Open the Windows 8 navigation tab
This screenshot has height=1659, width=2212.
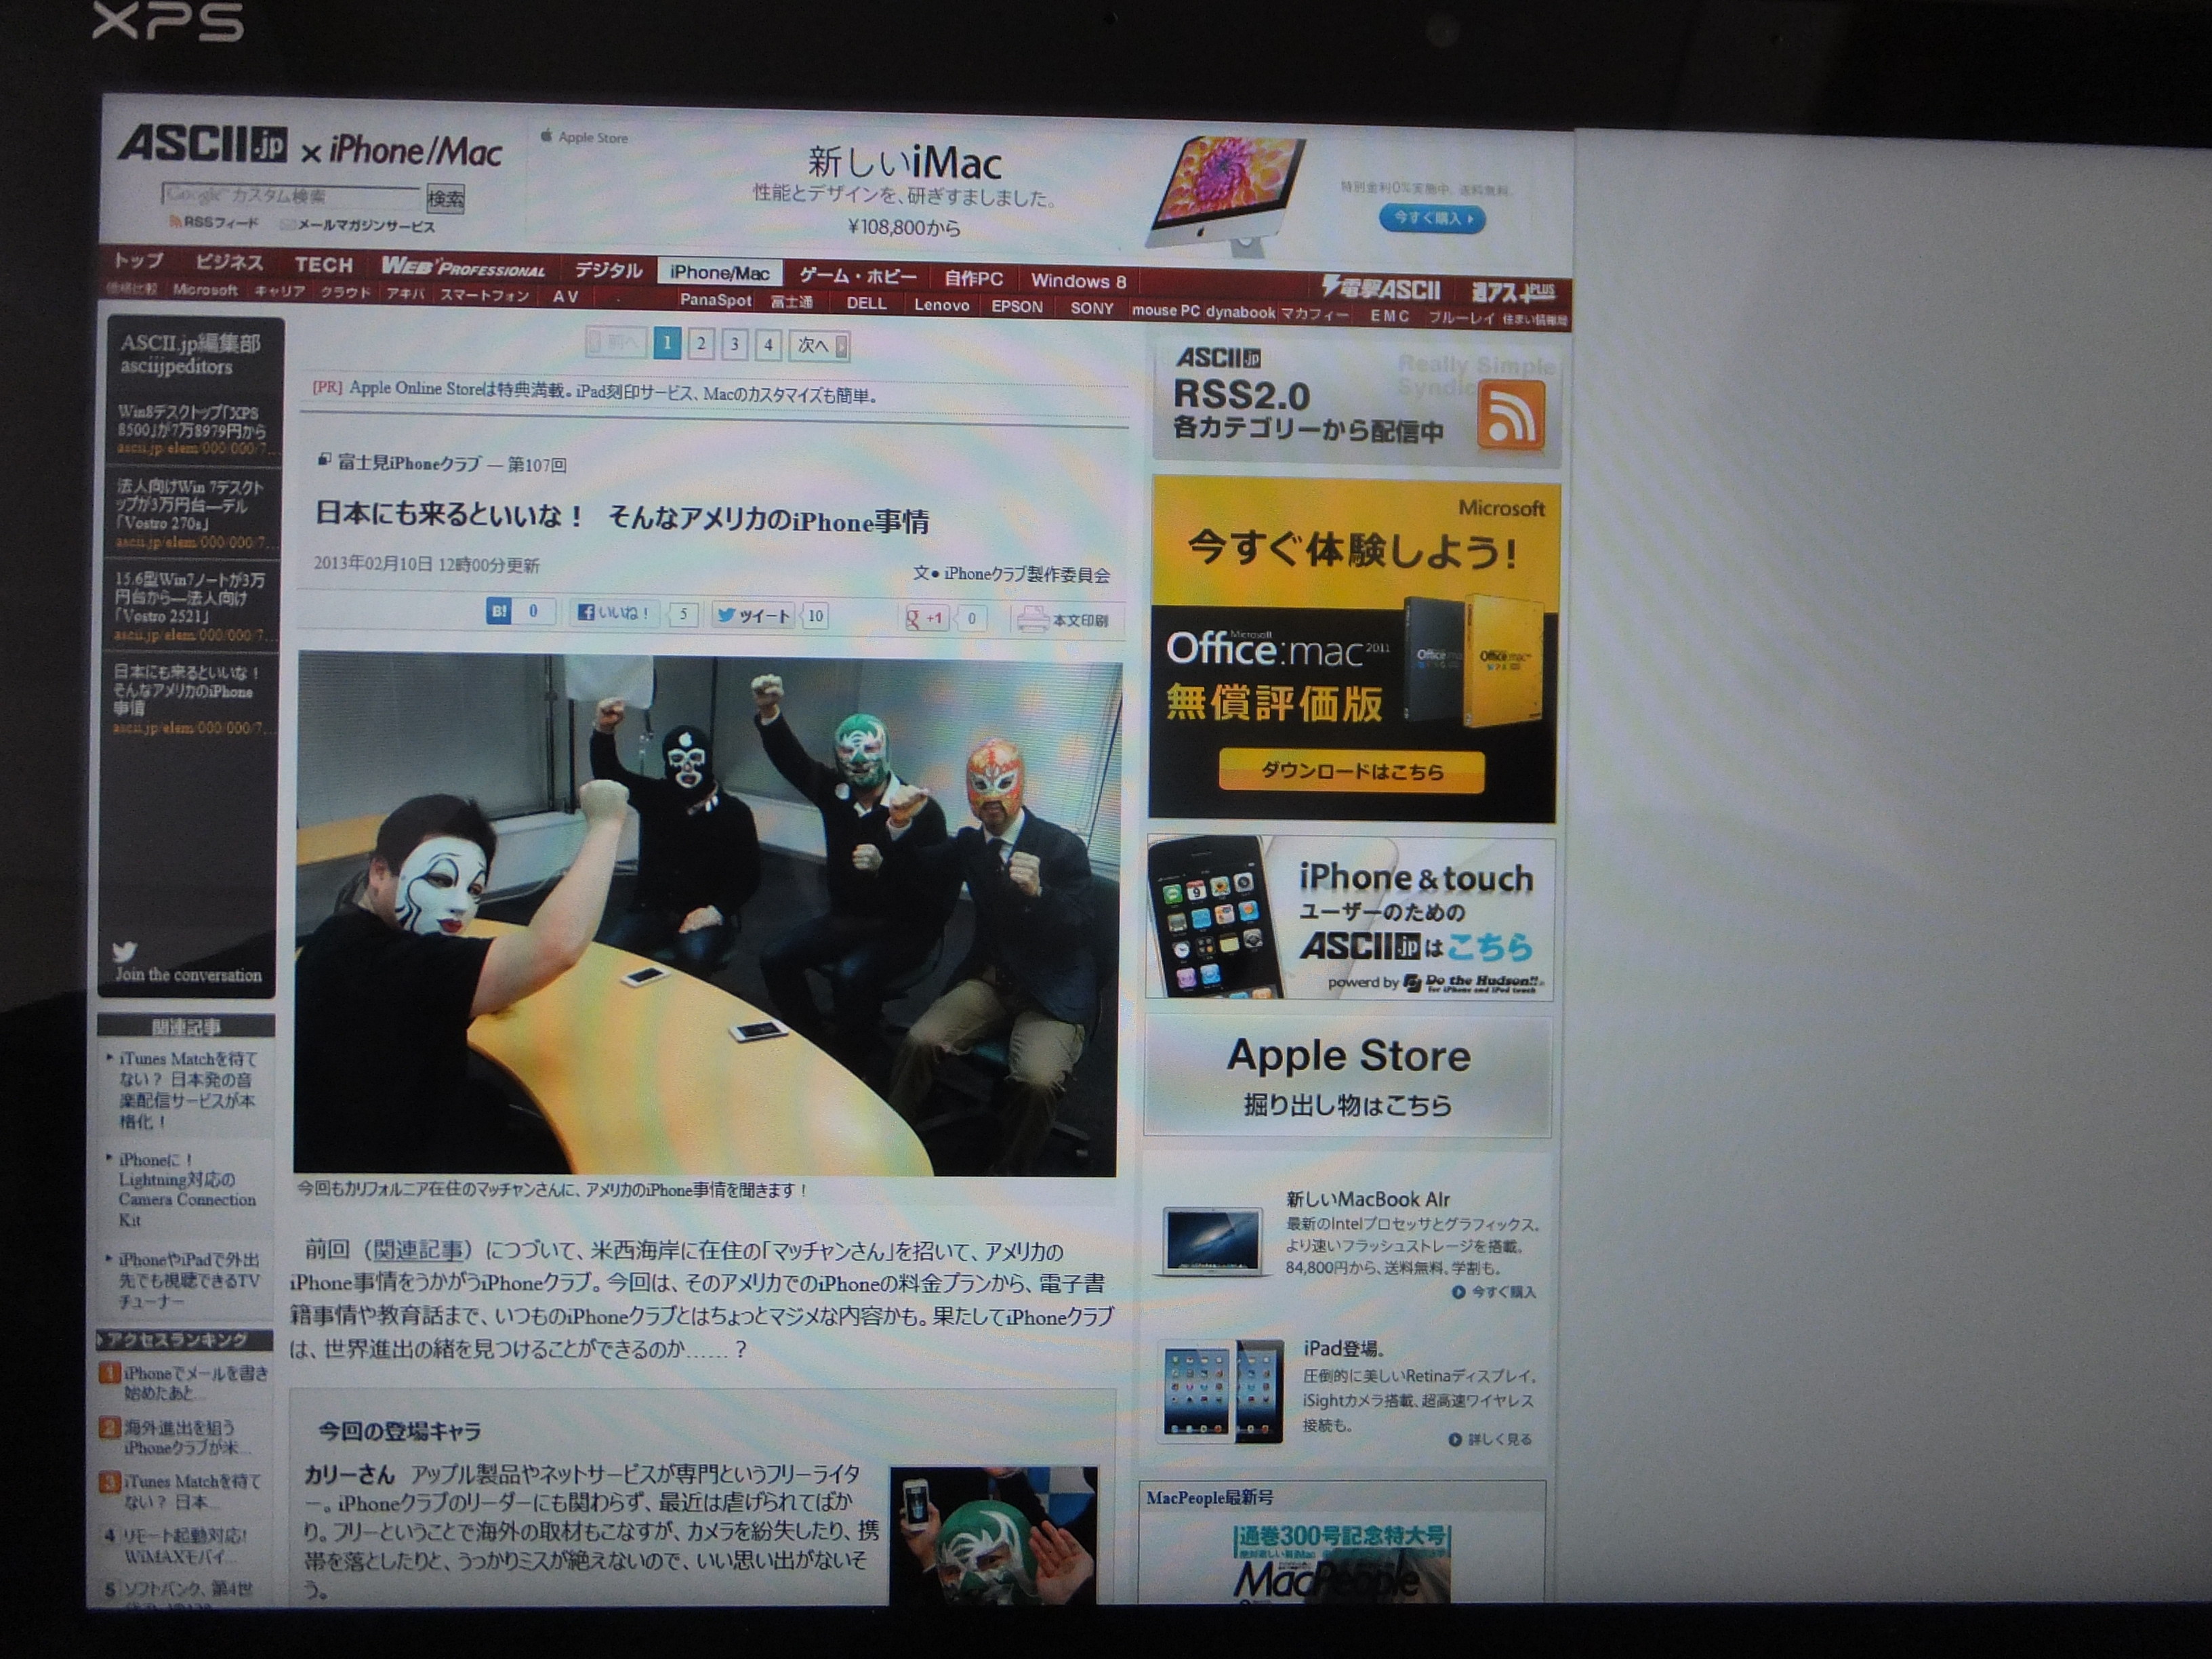pos(1078,281)
